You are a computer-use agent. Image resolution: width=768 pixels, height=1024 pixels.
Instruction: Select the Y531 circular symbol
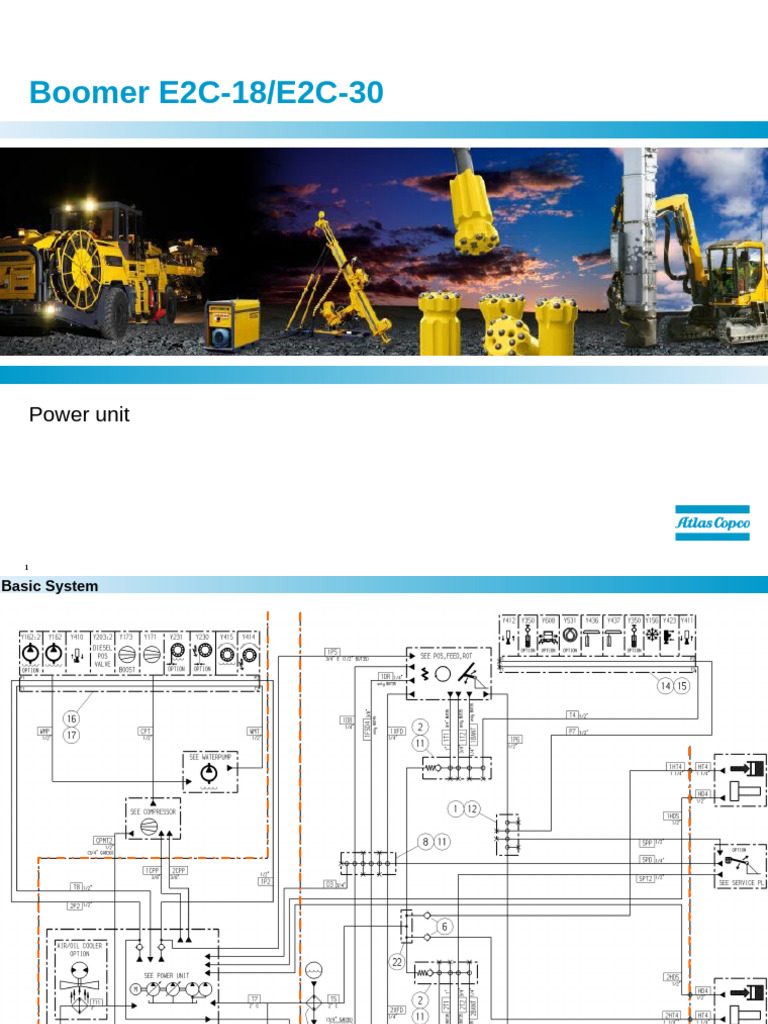pos(570,635)
